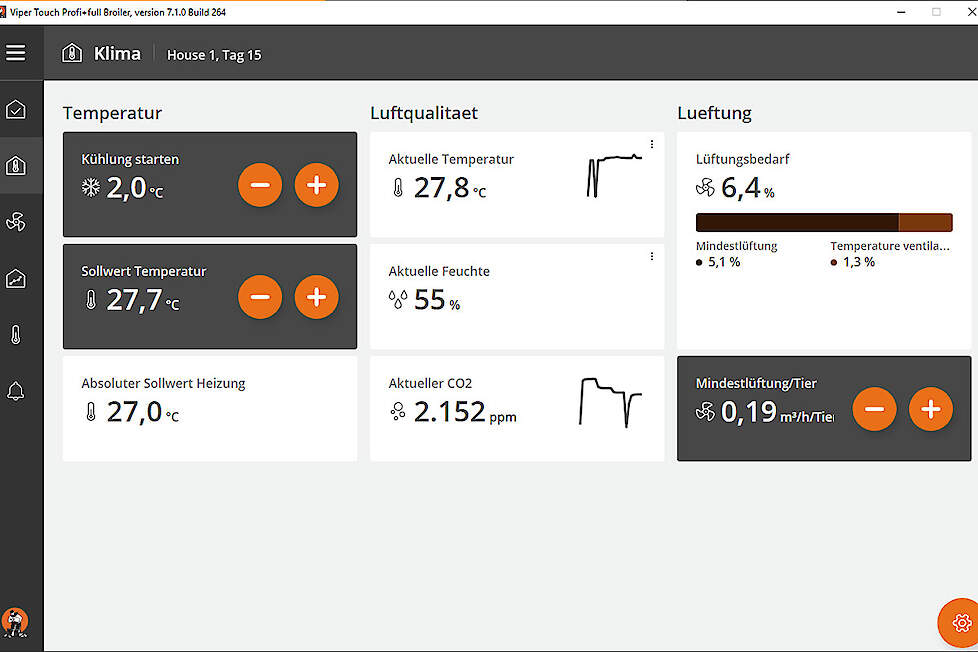Click the Viper Touch title bar app icon
This screenshot has width=978, height=652.
4,12
